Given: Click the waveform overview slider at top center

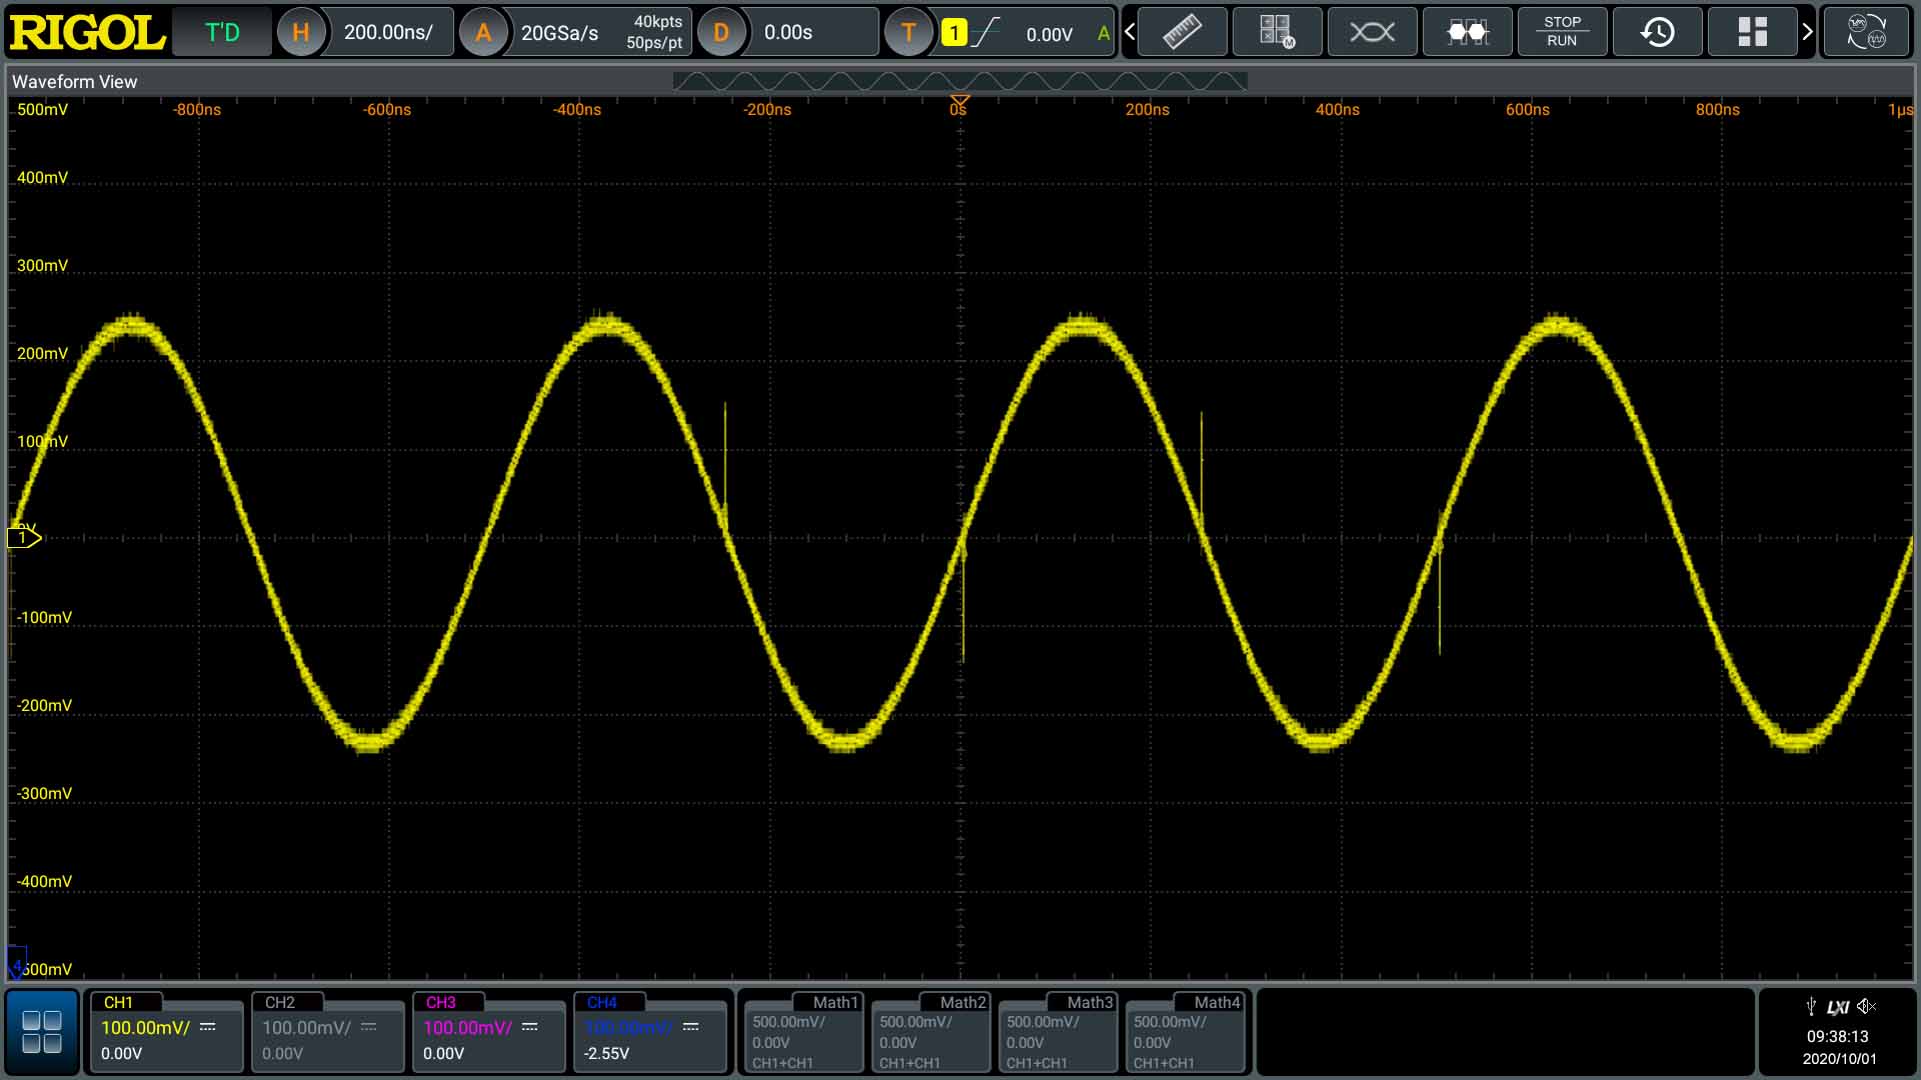Looking at the screenshot, I should pos(960,82).
